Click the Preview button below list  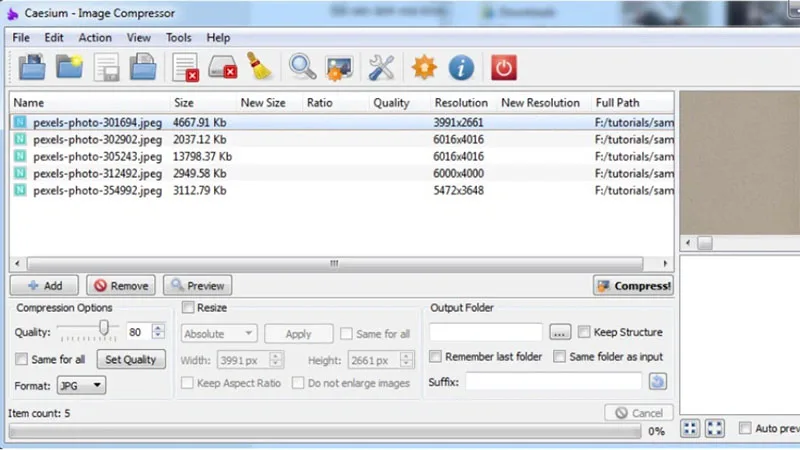coord(197,285)
